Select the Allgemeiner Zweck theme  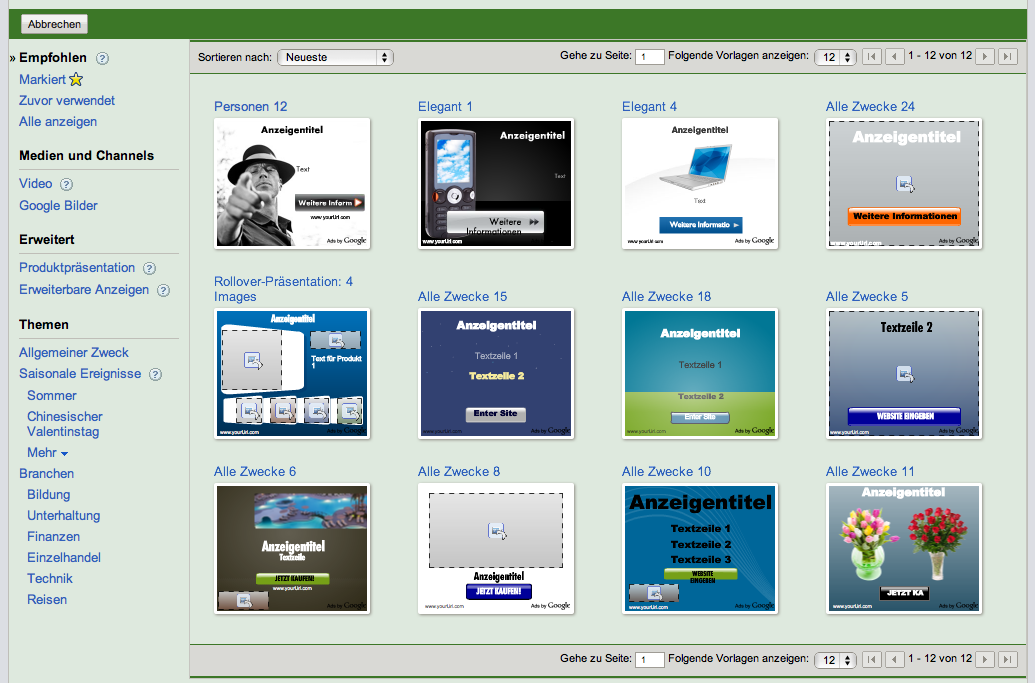pyautogui.click(x=74, y=352)
